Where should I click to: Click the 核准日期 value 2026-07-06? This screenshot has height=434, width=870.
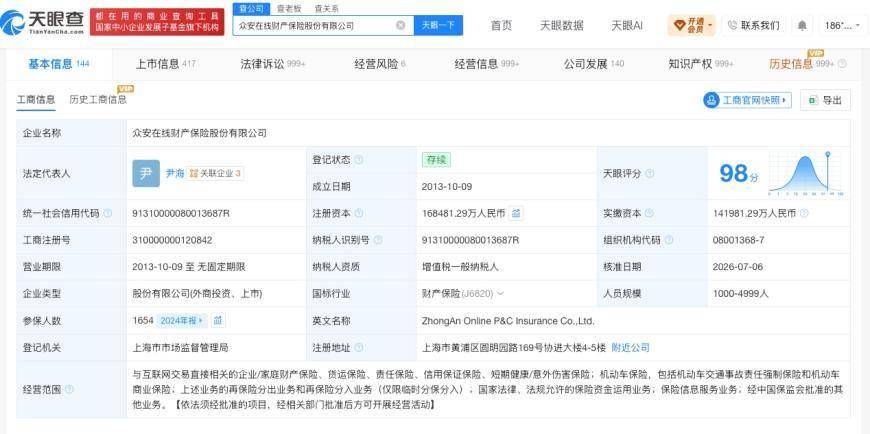(x=738, y=267)
